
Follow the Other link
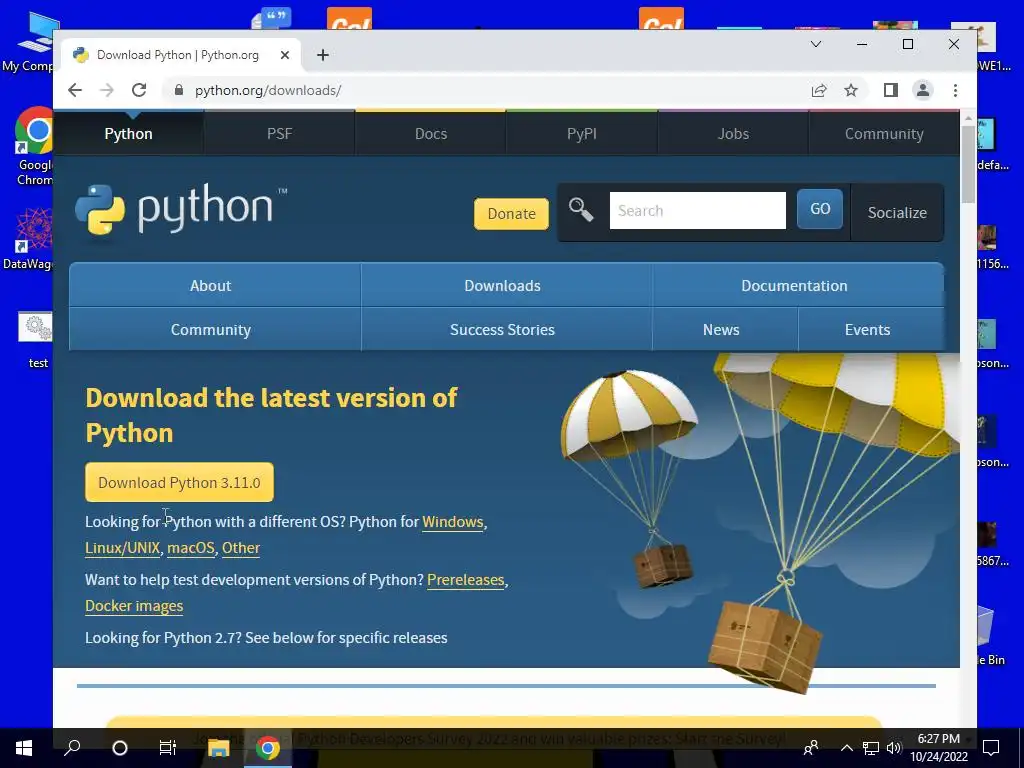tap(241, 548)
